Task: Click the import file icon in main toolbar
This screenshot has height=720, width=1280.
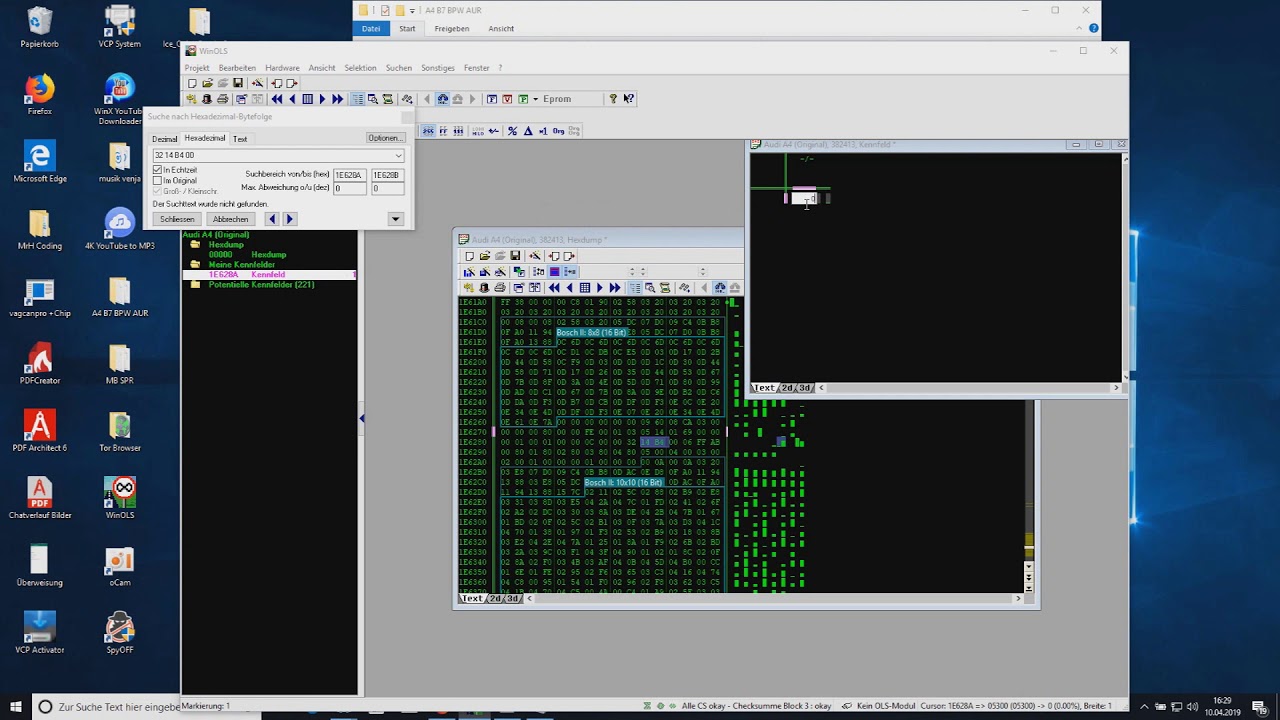Action: (277, 84)
